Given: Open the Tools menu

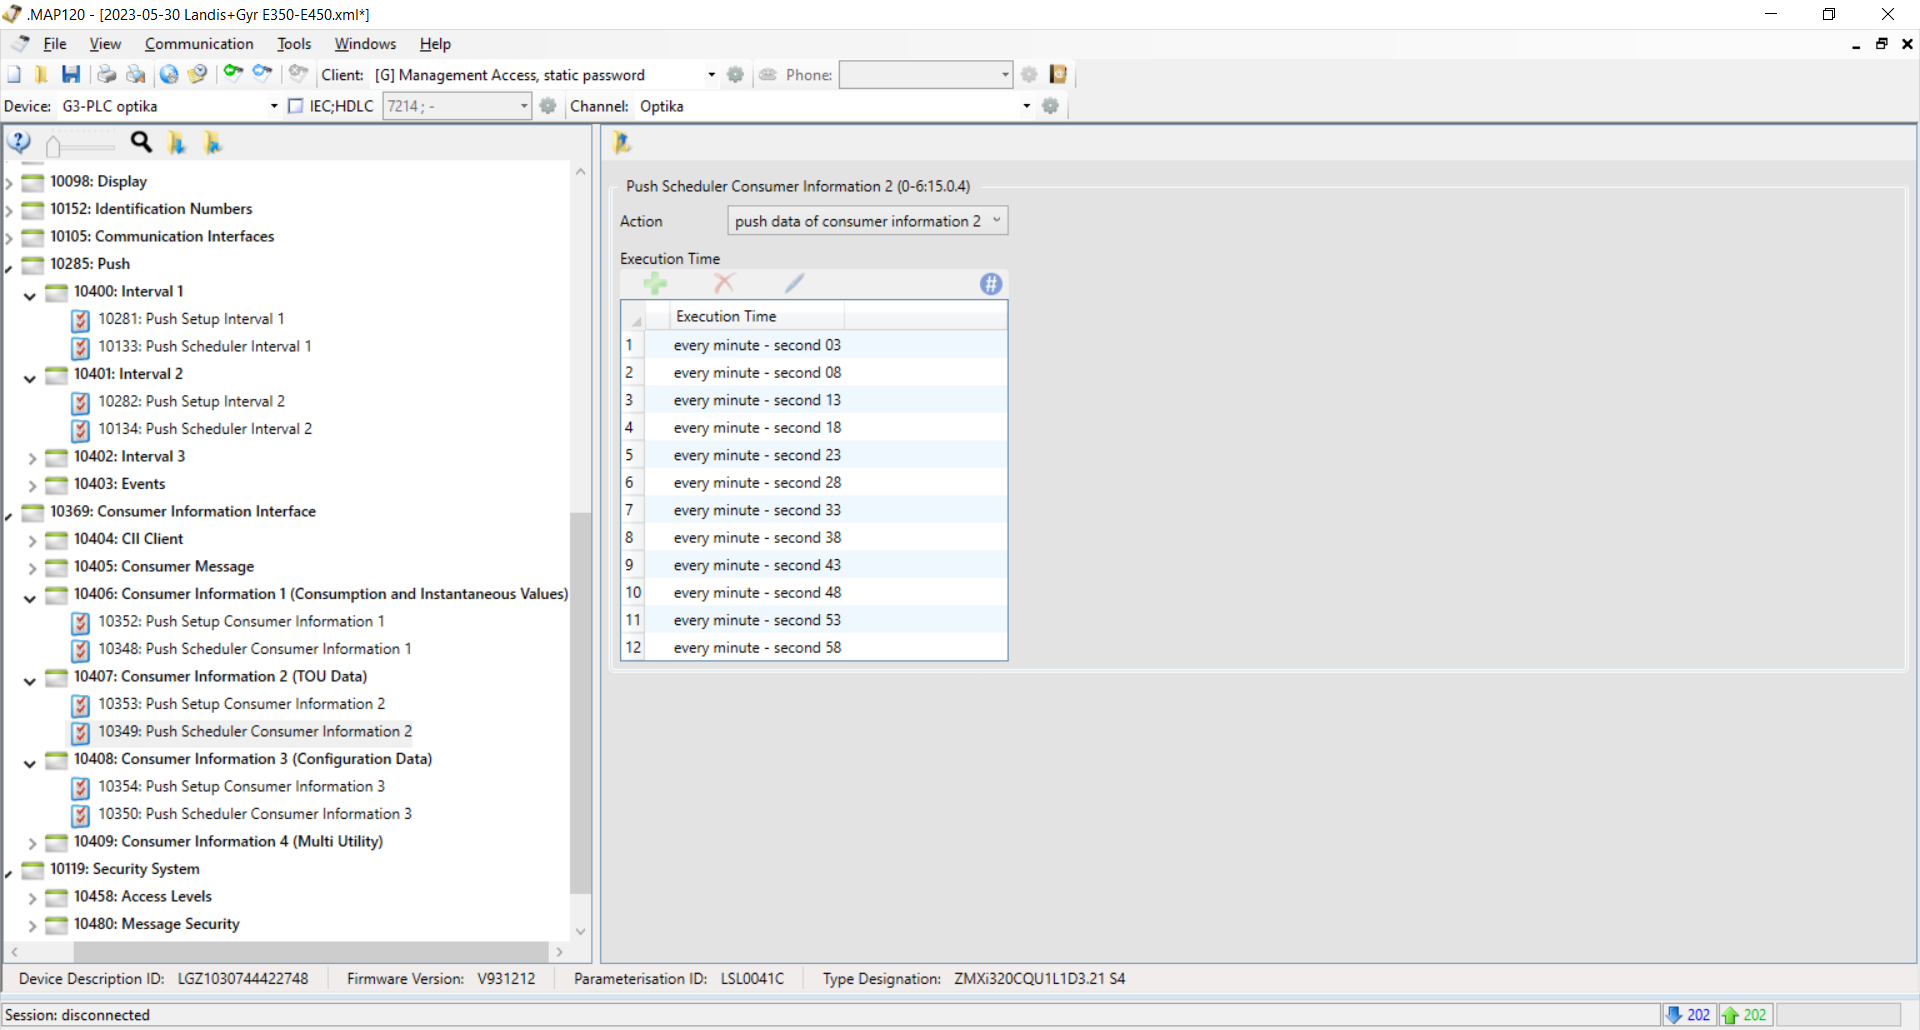Looking at the screenshot, I should pos(294,44).
